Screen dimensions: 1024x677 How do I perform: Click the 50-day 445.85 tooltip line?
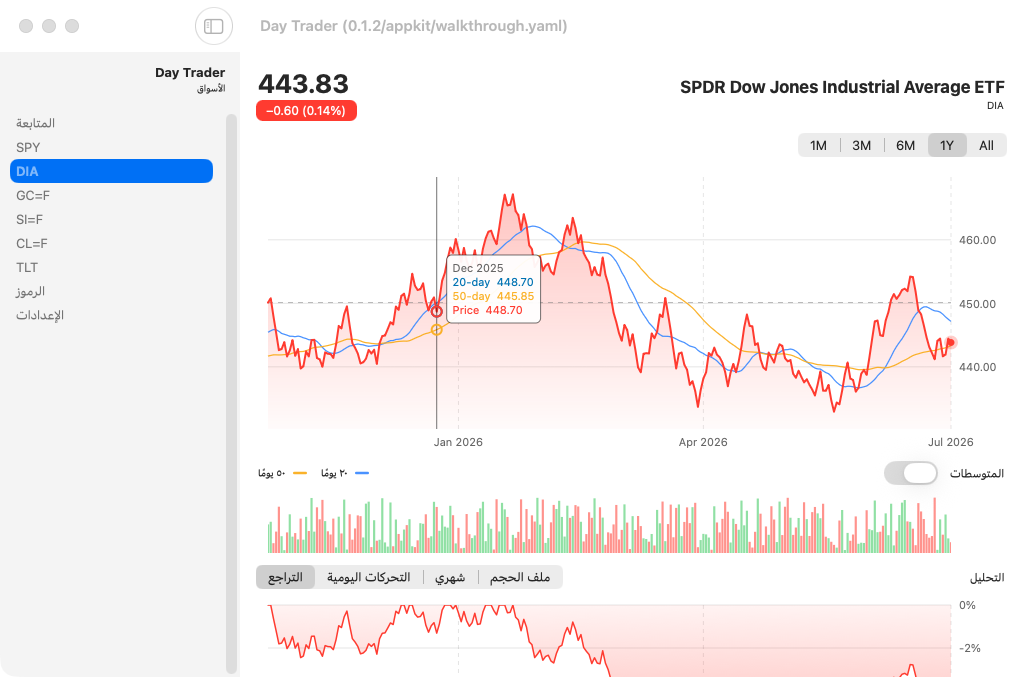[x=493, y=296]
